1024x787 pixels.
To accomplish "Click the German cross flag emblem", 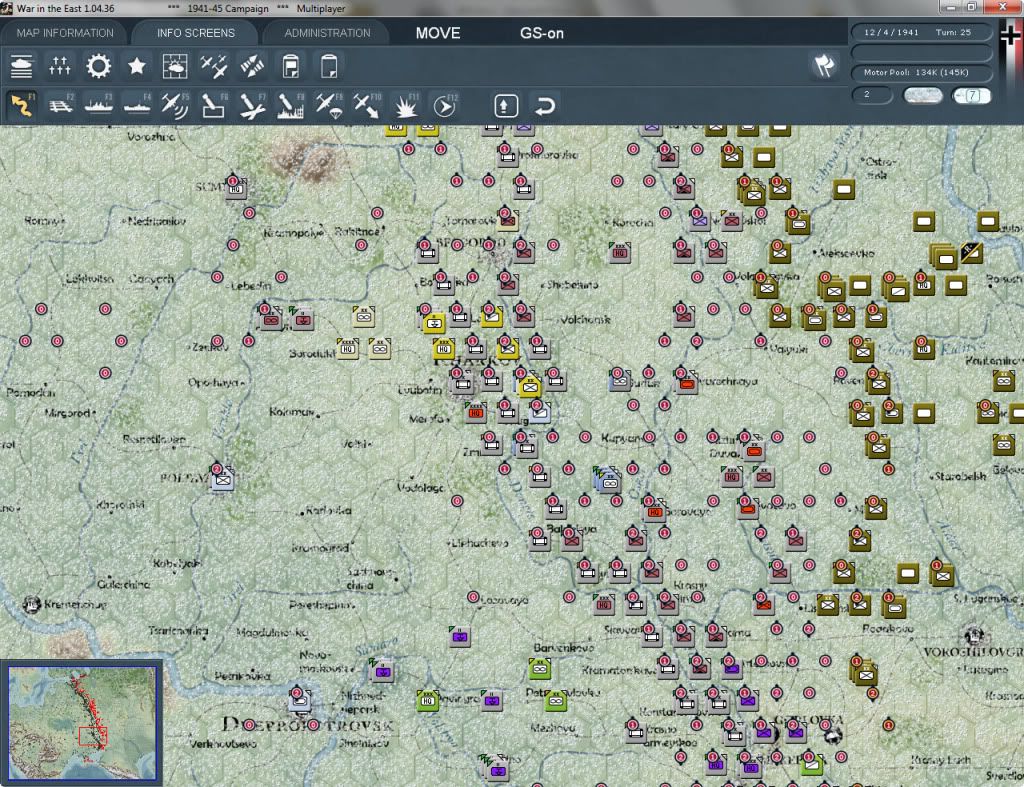I will (1012, 35).
